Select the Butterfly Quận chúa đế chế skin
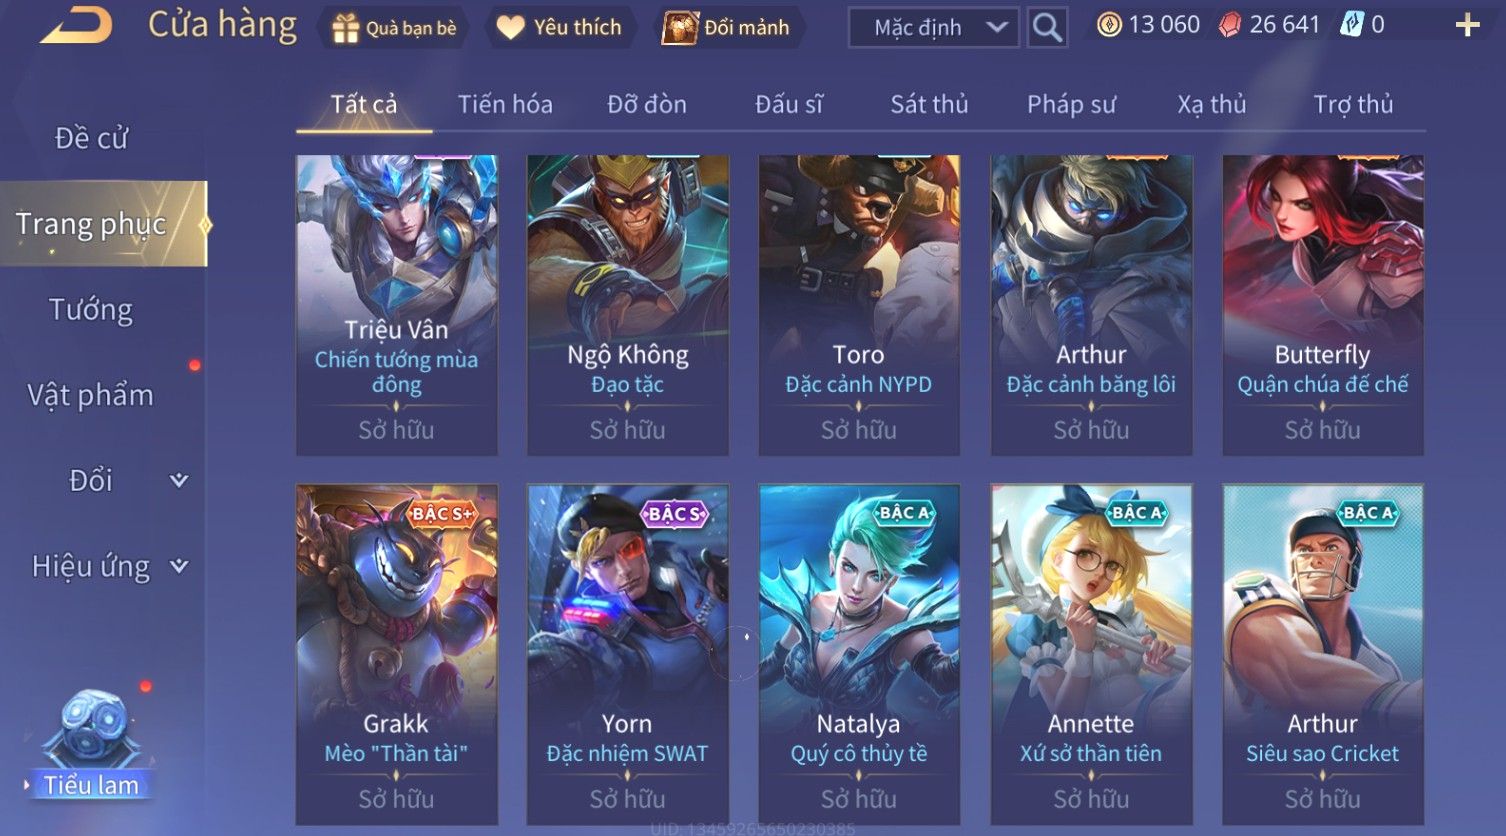The image size is (1506, 836). click(x=1323, y=305)
